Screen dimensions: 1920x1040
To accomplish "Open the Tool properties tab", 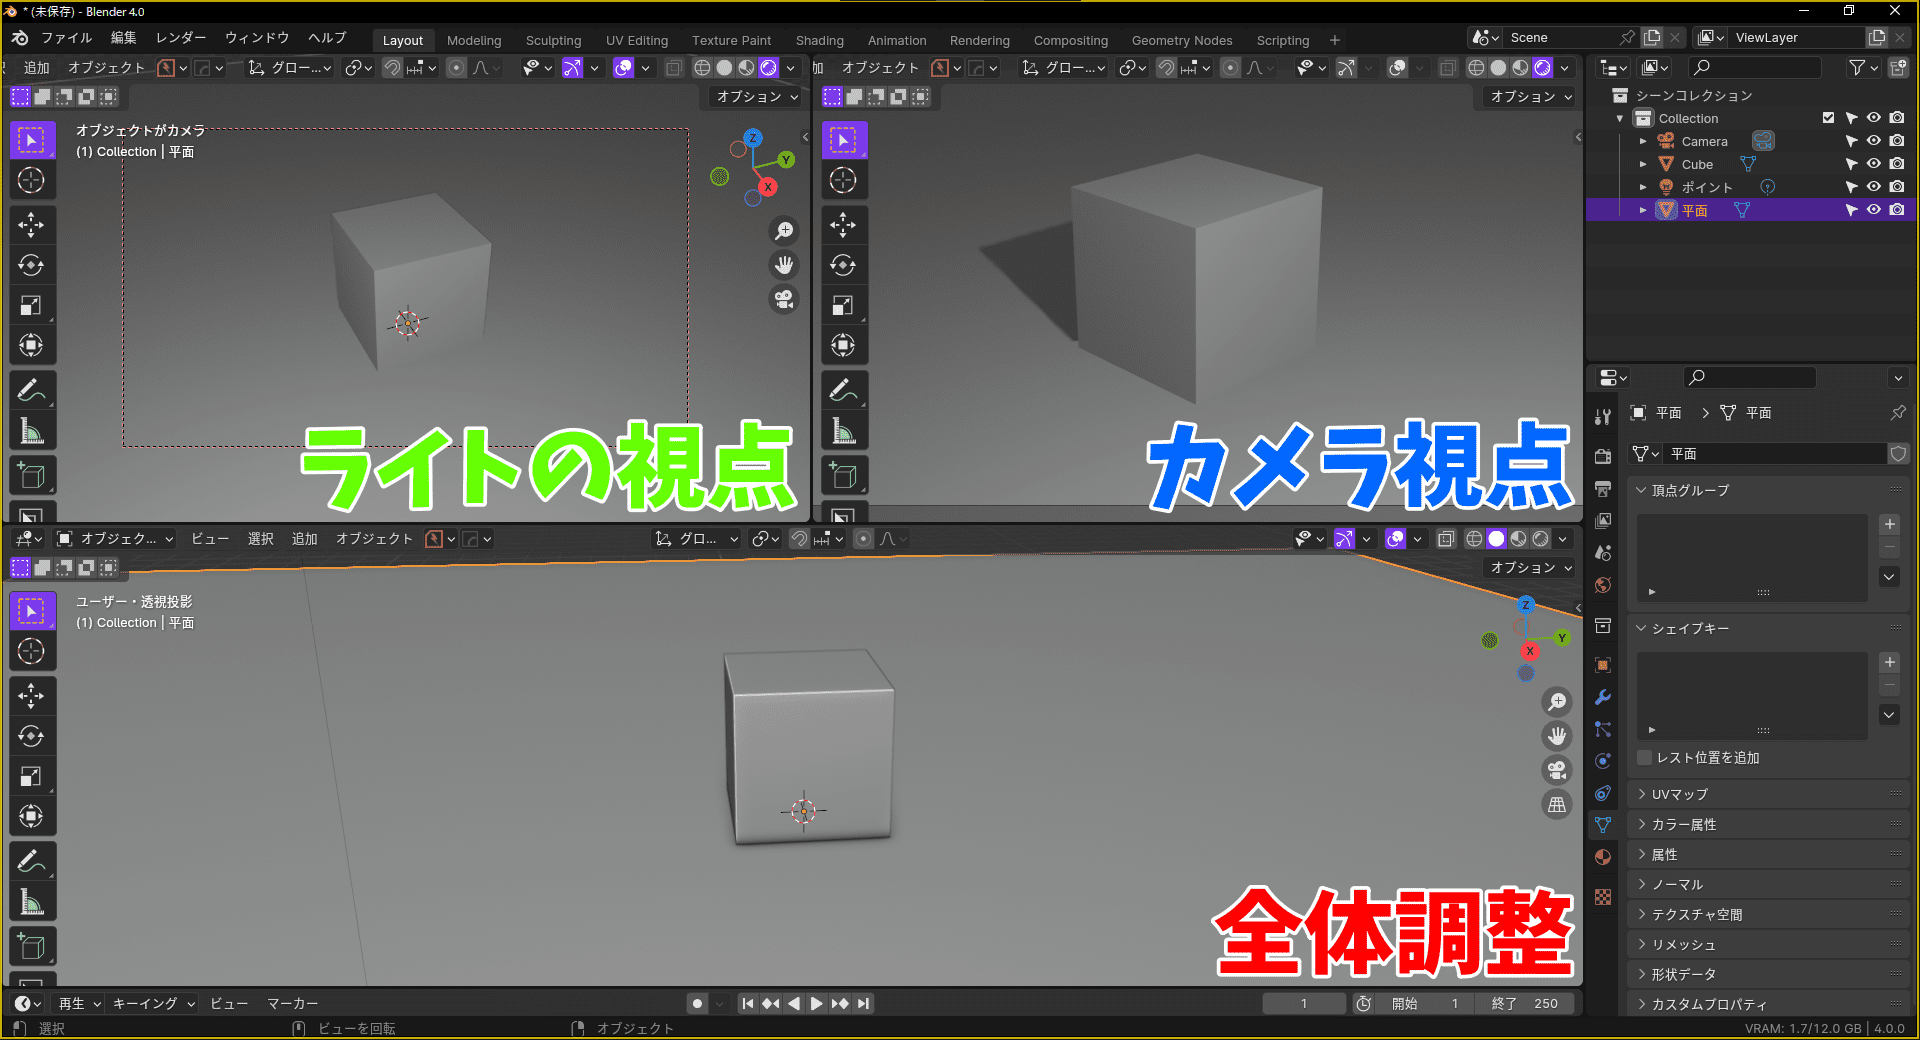I will 1603,416.
